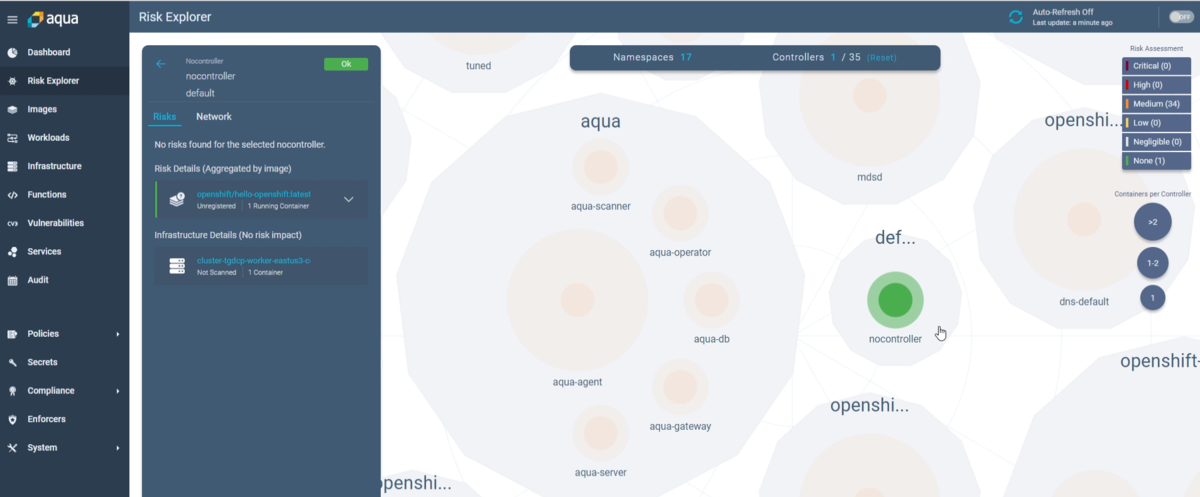Toggle the Critical (0) risk filter
Viewport: 1200px width, 497px height.
(1156, 66)
